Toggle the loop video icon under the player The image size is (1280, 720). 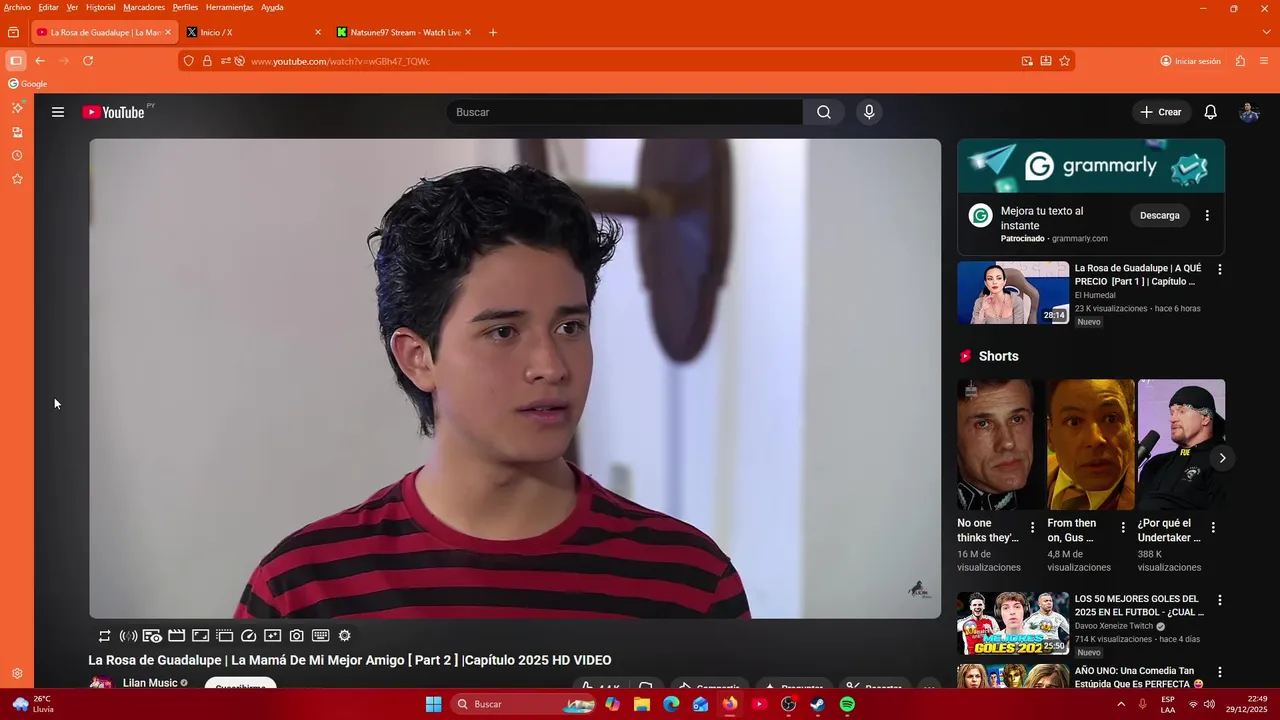(x=104, y=636)
